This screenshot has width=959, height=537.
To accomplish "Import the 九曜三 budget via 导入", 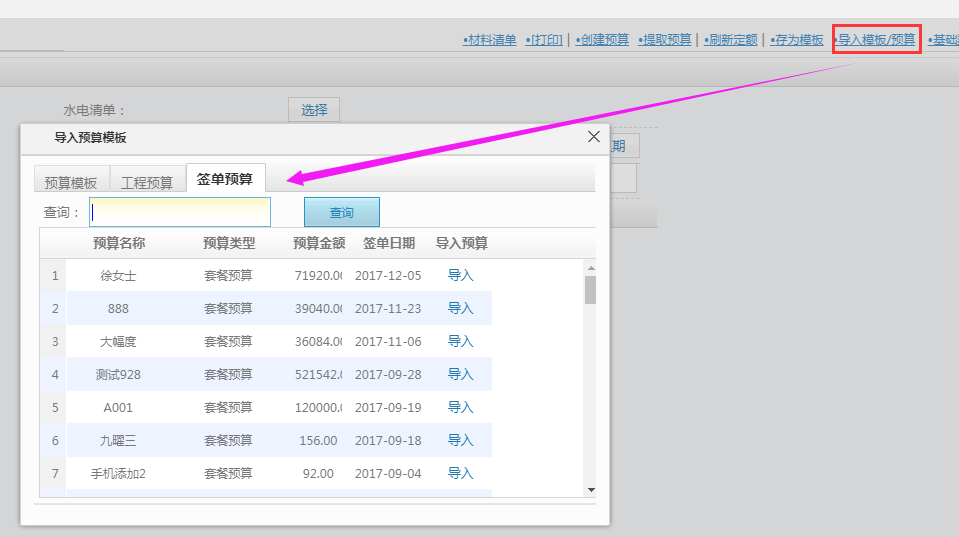I will (461, 440).
